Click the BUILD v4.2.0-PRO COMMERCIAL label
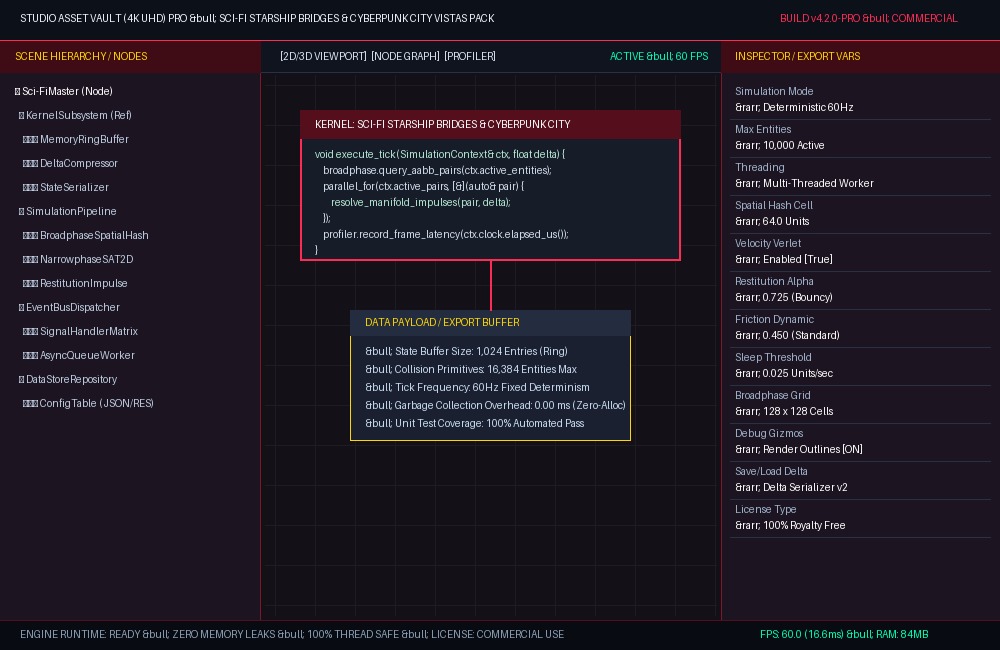 [869, 18]
